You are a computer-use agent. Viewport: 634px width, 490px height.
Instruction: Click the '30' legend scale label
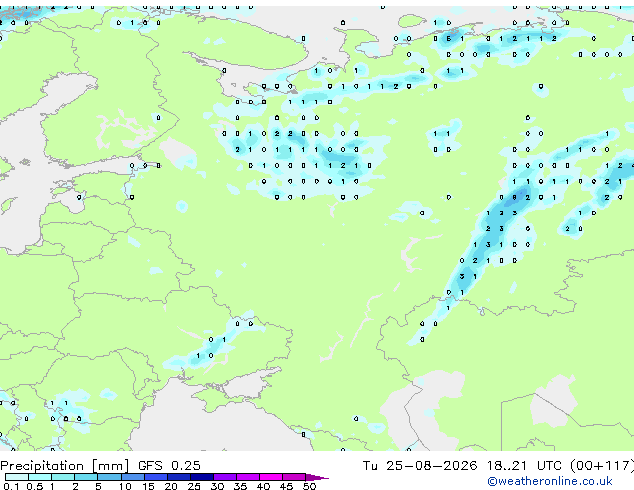(x=217, y=486)
